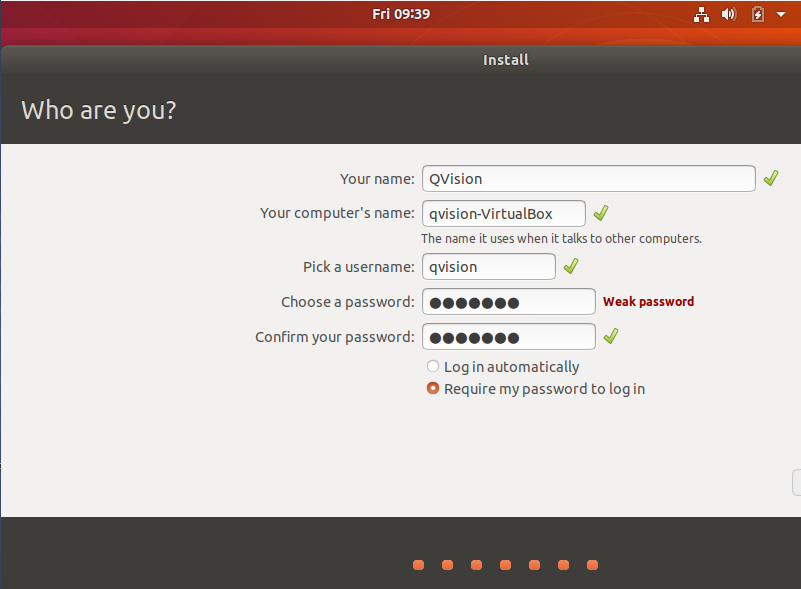Open the Fri 09:39 clock menu
Image resolution: width=801 pixels, height=589 pixels.
[401, 14]
